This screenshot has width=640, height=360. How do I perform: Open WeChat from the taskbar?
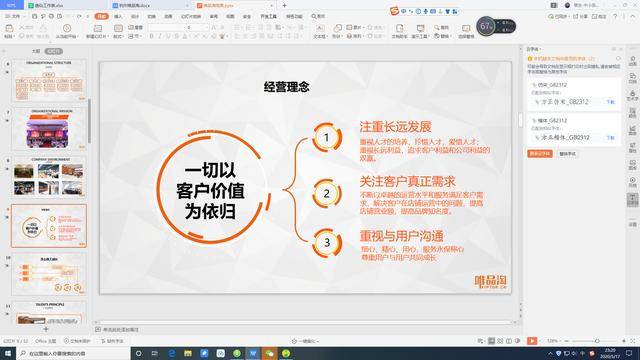[269, 353]
